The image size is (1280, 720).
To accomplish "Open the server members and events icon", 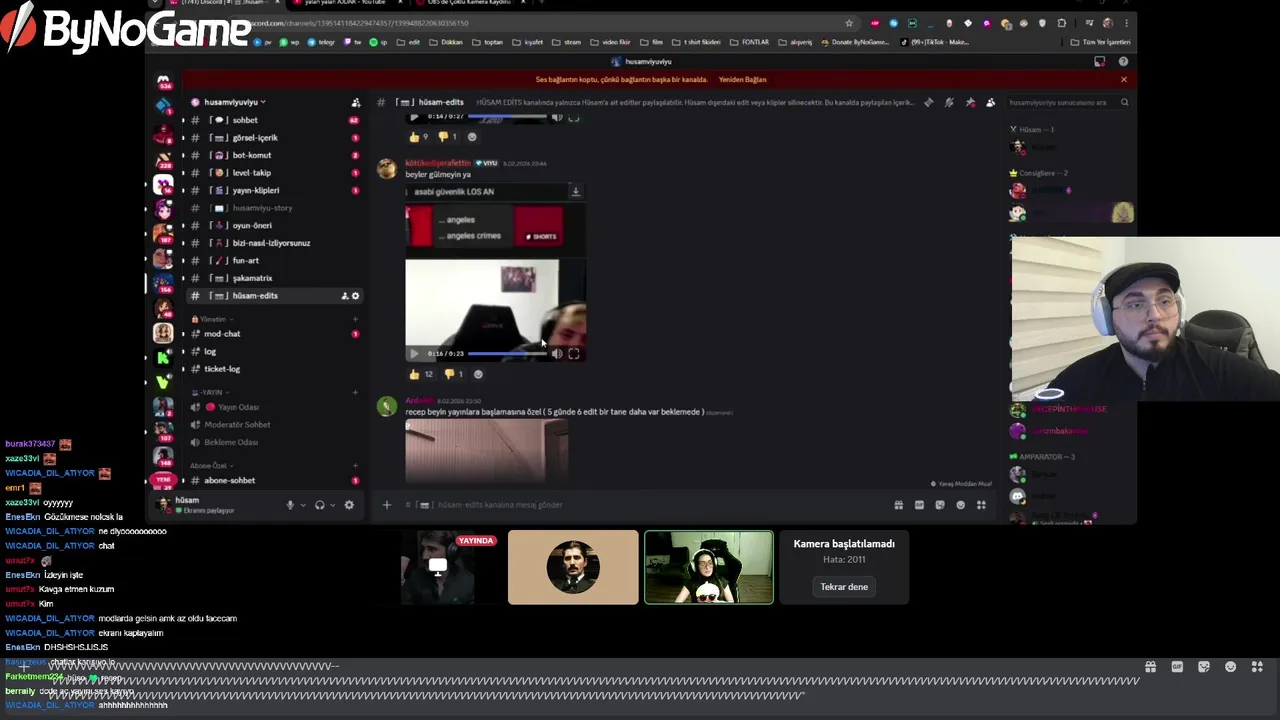I will 355,102.
